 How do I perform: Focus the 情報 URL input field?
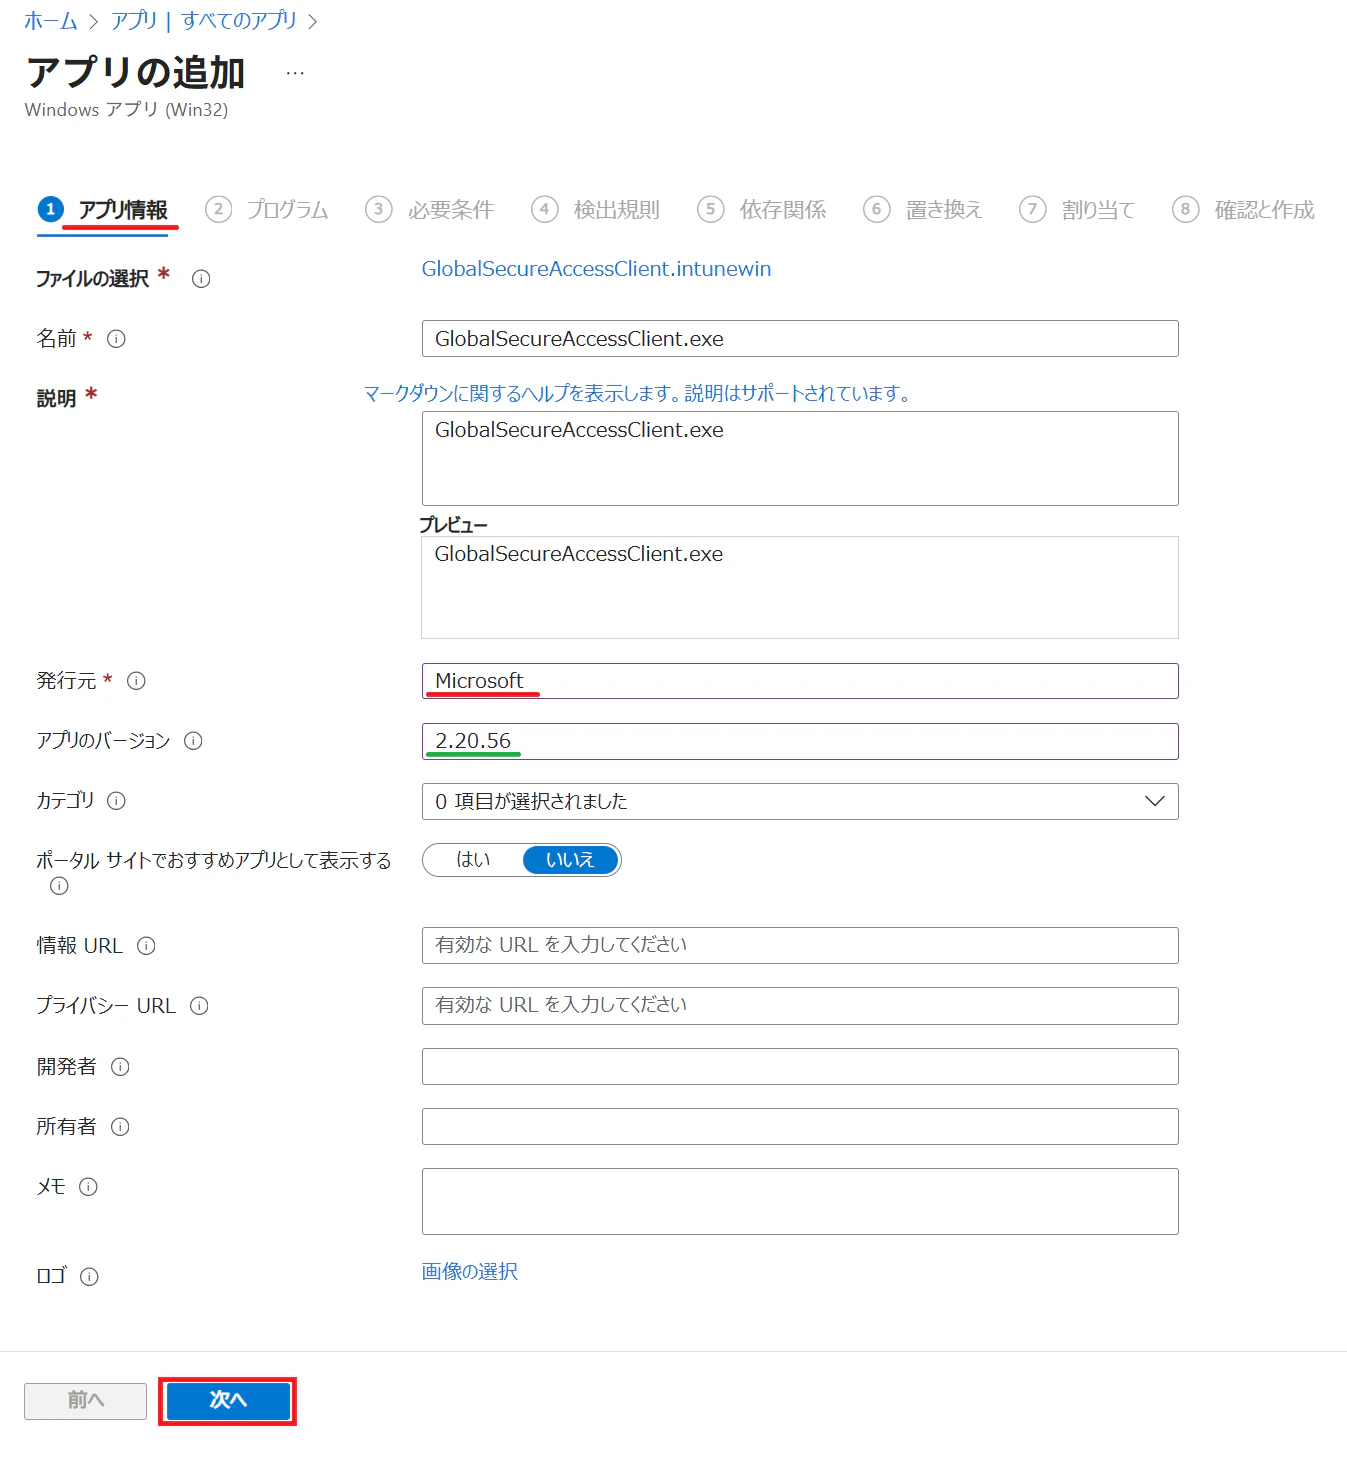[800, 946]
